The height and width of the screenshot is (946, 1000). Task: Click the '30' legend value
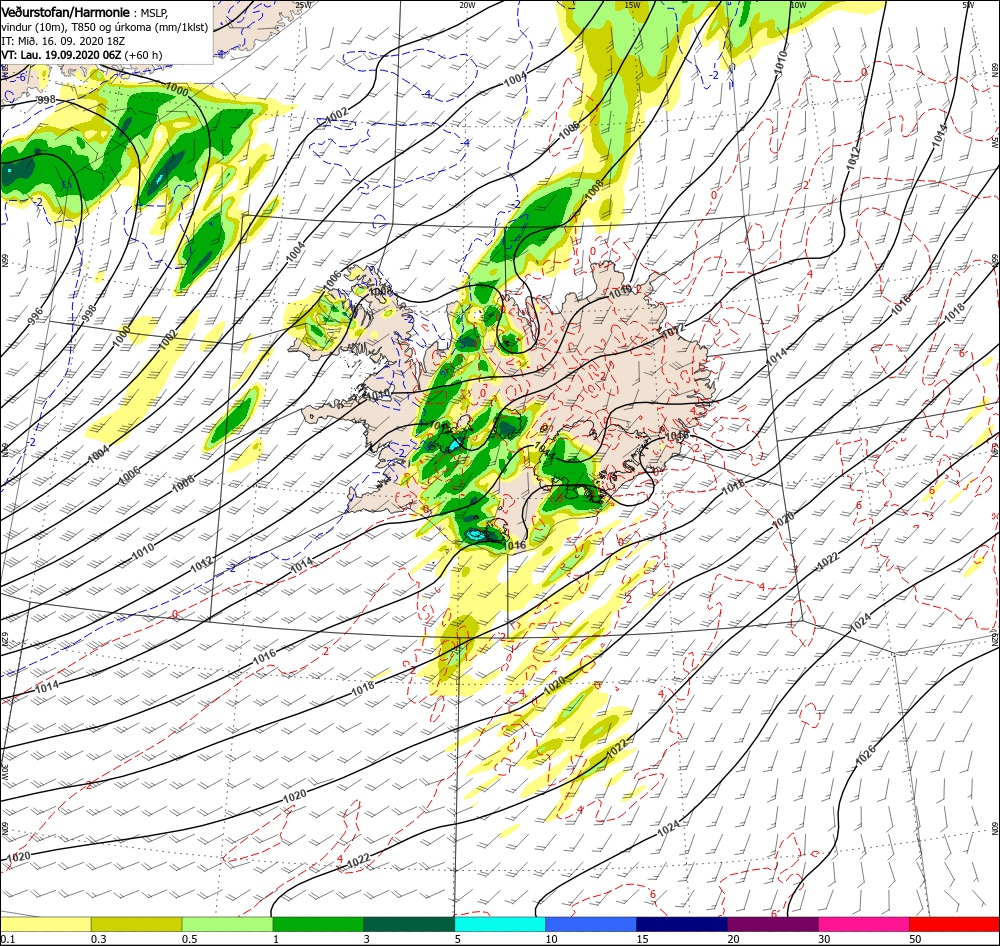[x=824, y=939]
